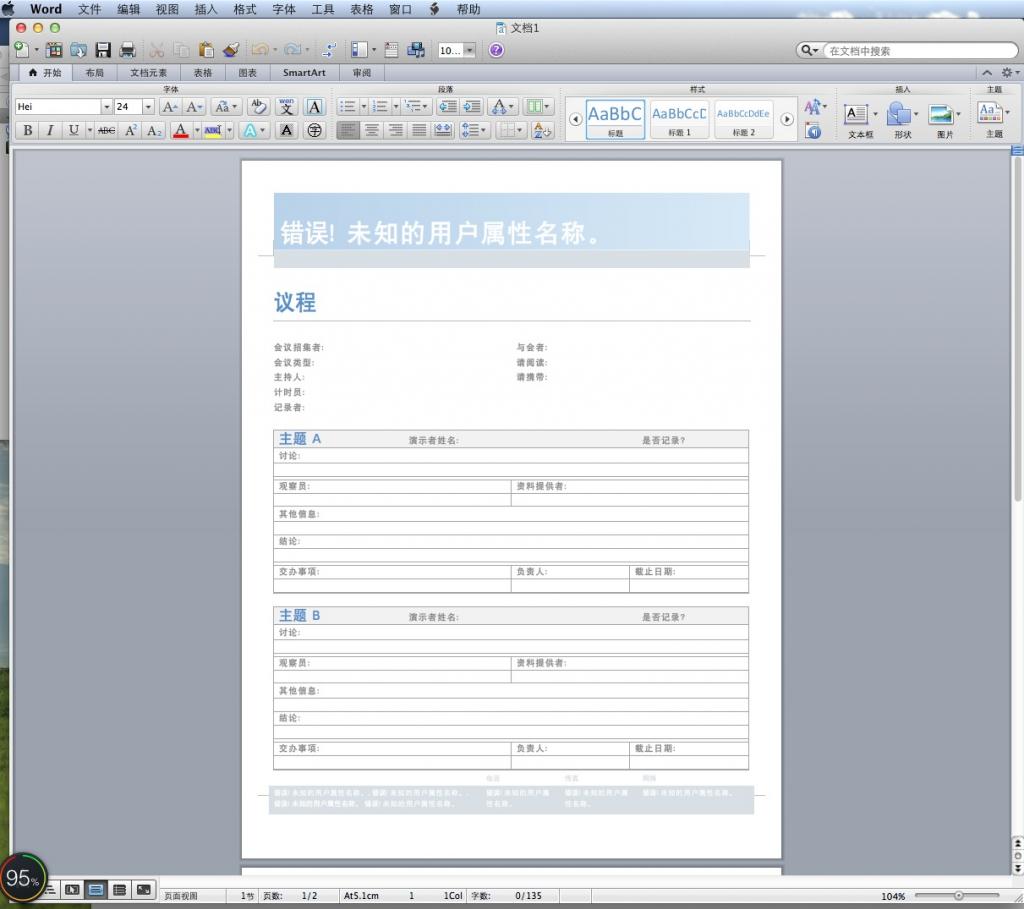This screenshot has height=909, width=1024.
Task: Open the 布局 ribbon tab
Action: (x=95, y=72)
